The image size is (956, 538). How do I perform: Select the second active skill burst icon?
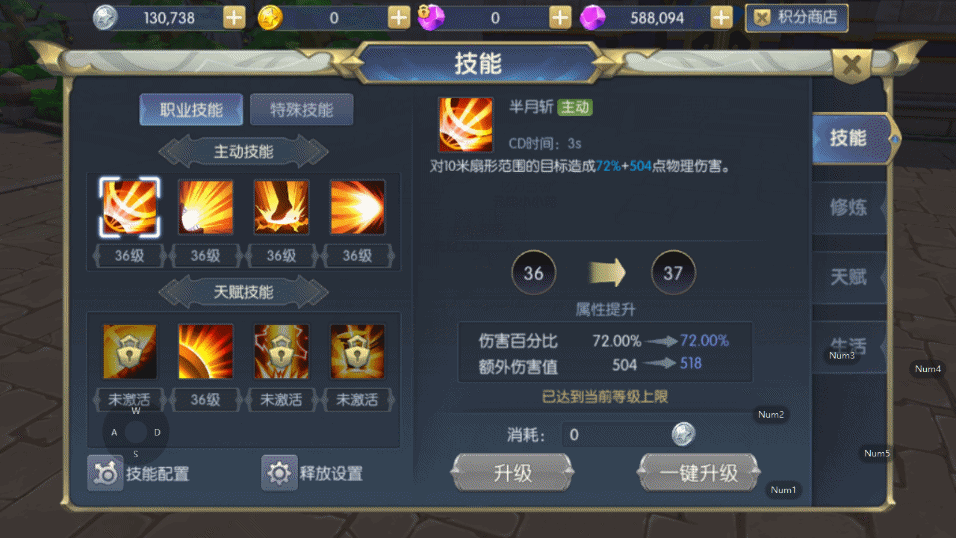tap(205, 207)
